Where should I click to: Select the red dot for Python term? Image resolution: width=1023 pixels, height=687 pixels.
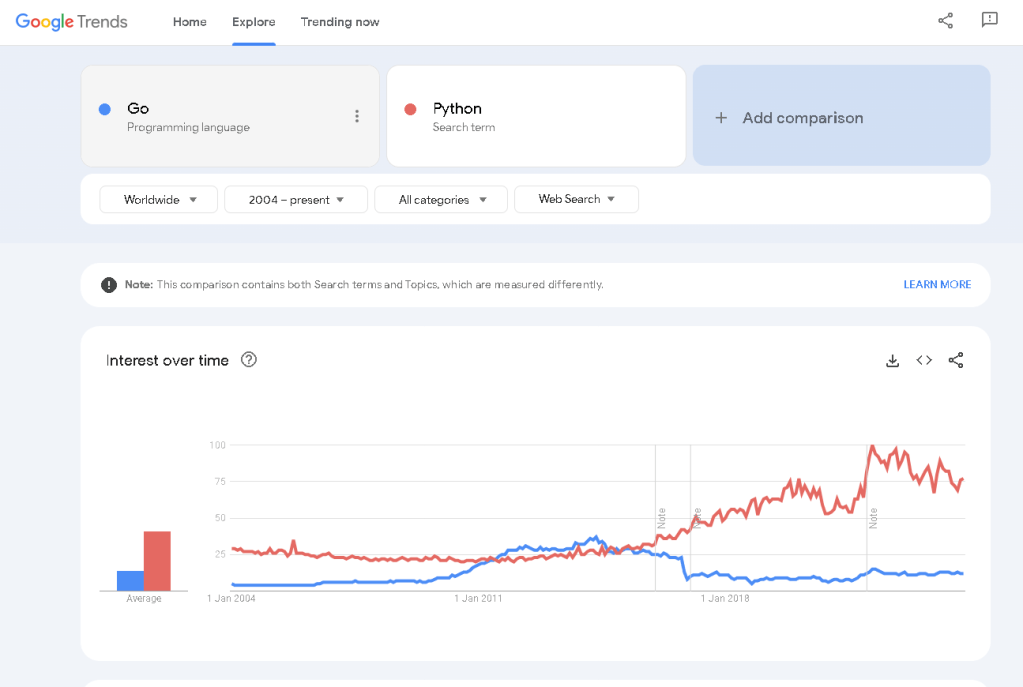(410, 110)
